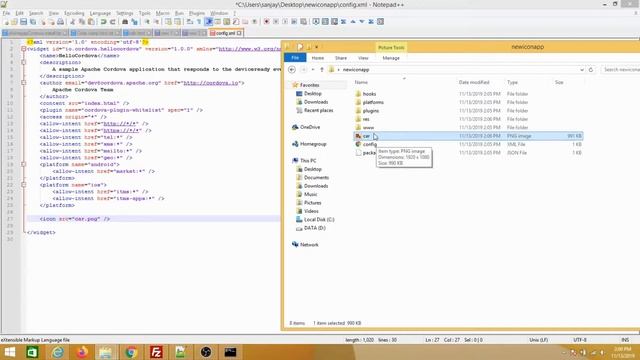Screen dimensions: 640x360
Task: Collapse the description element fold marker
Action: tap(24, 62)
